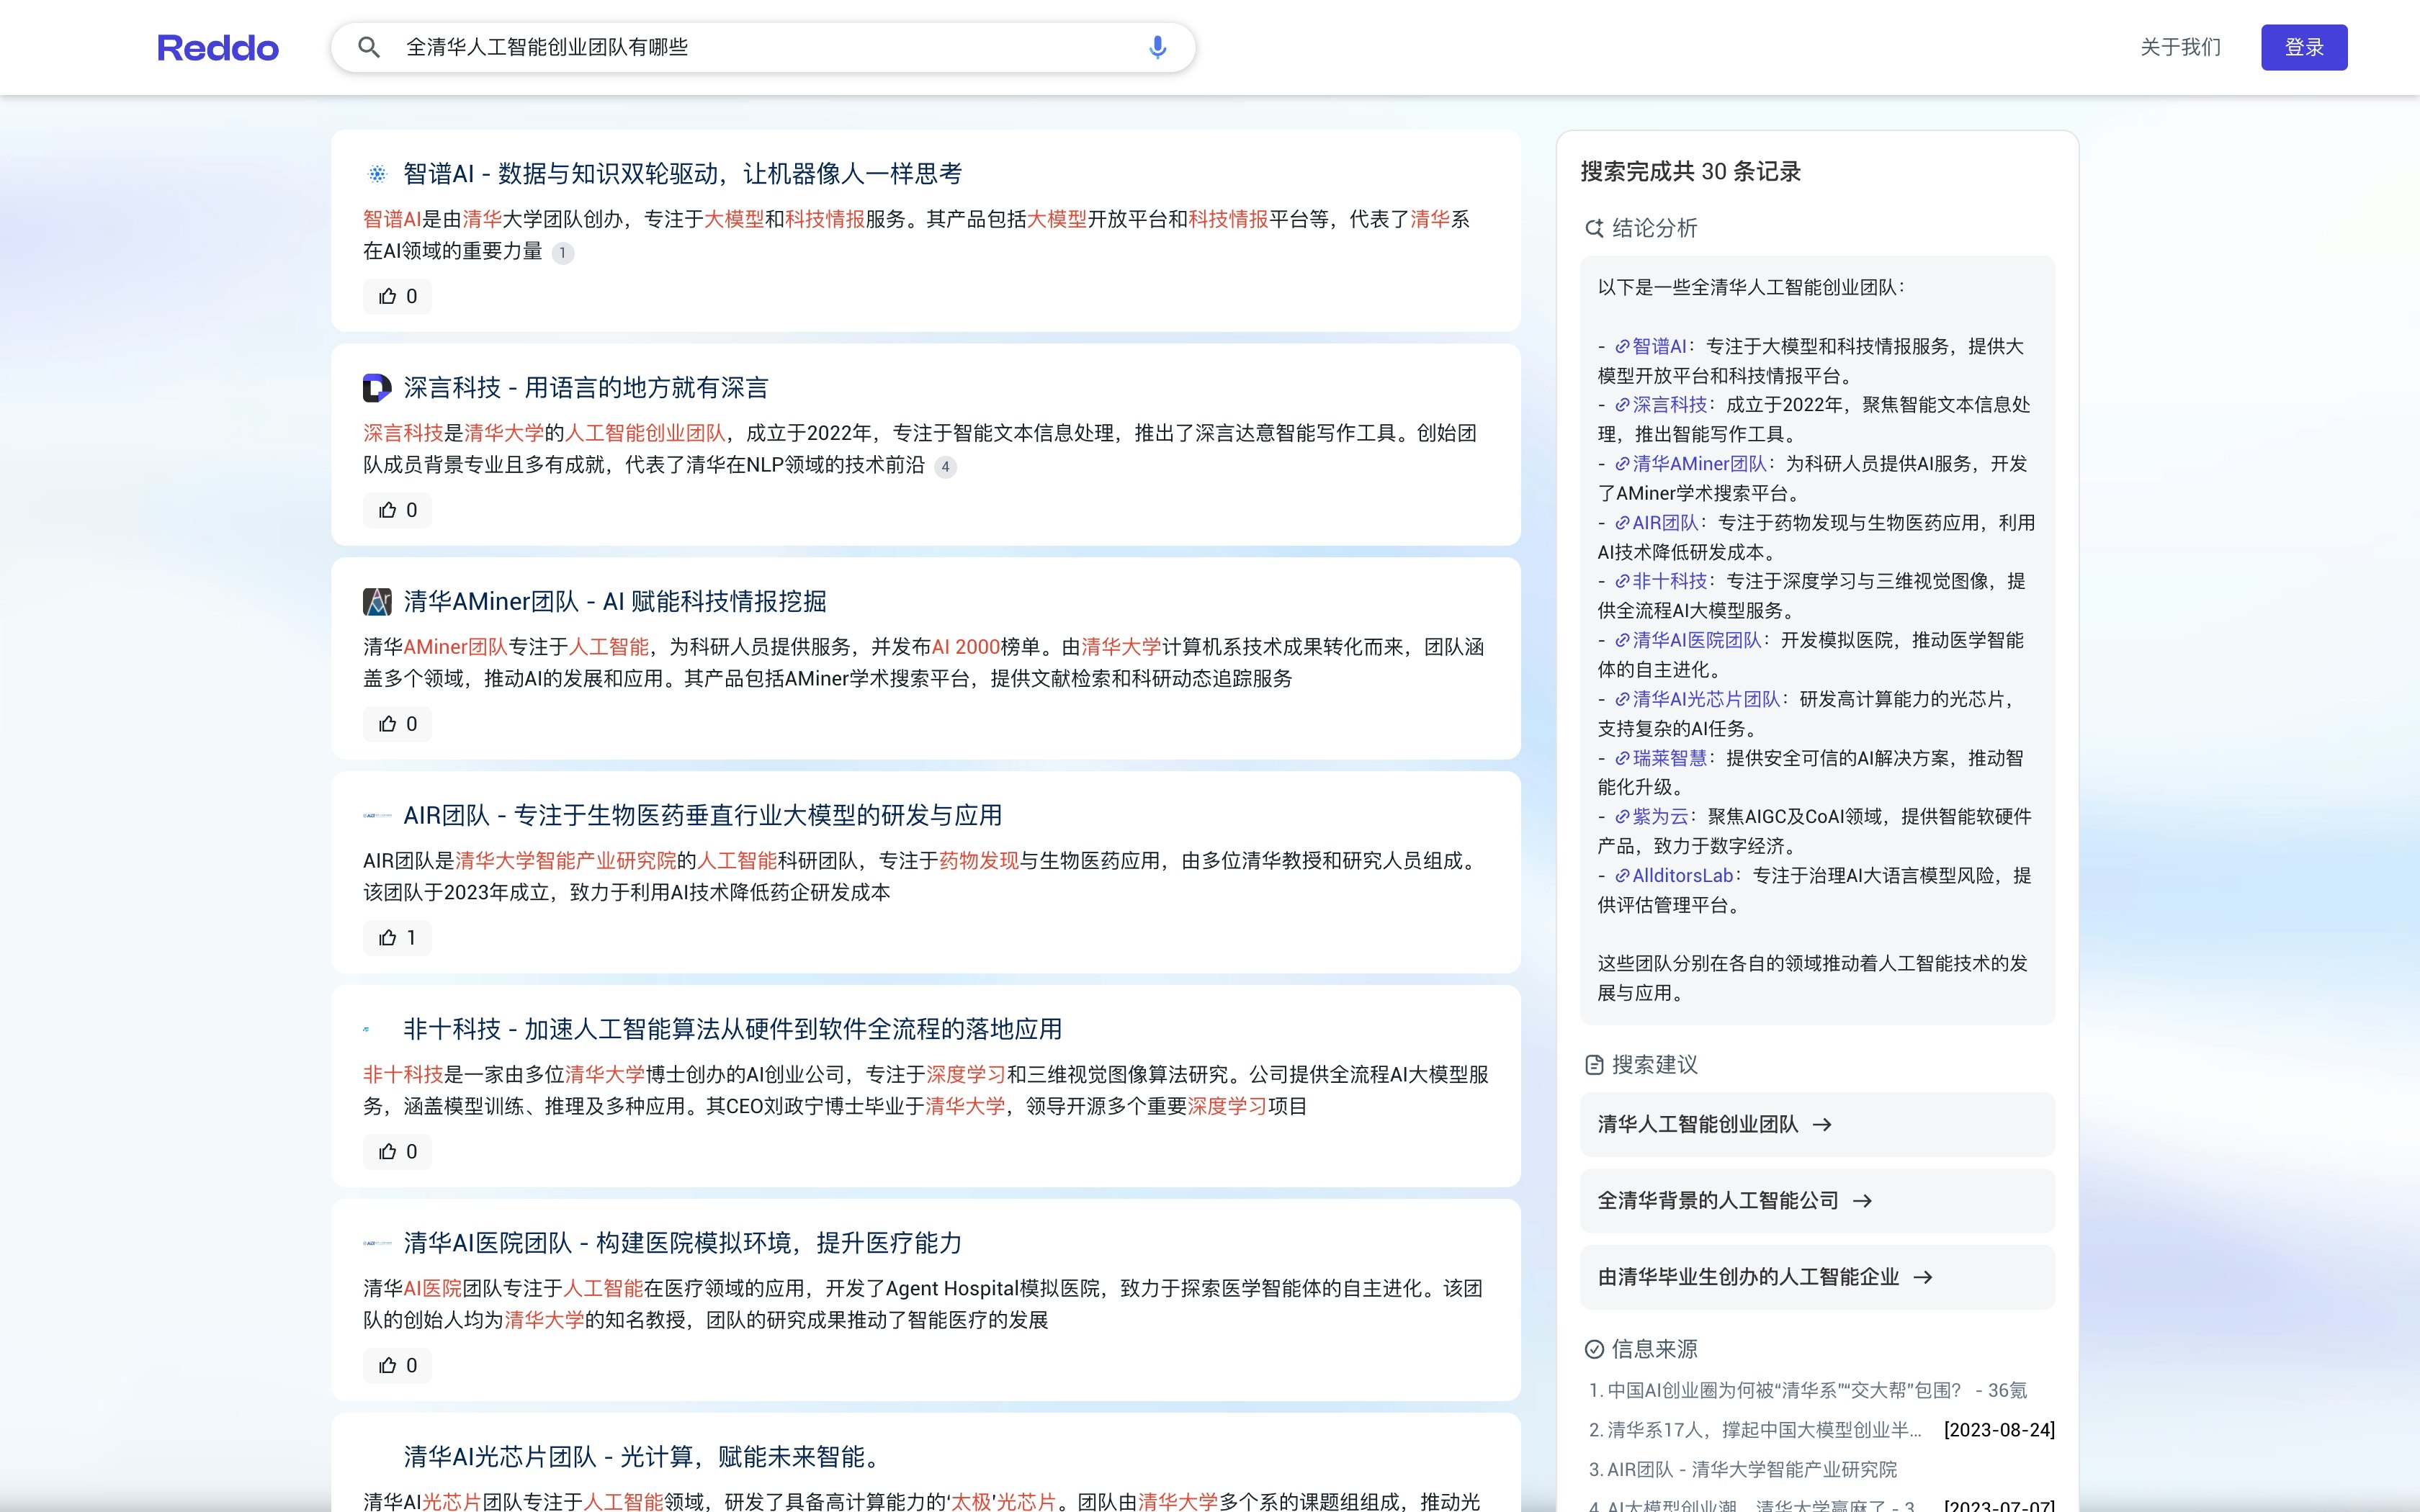2420x1512 pixels.
Task: Like the 非十科技 result
Action: coord(398,1152)
